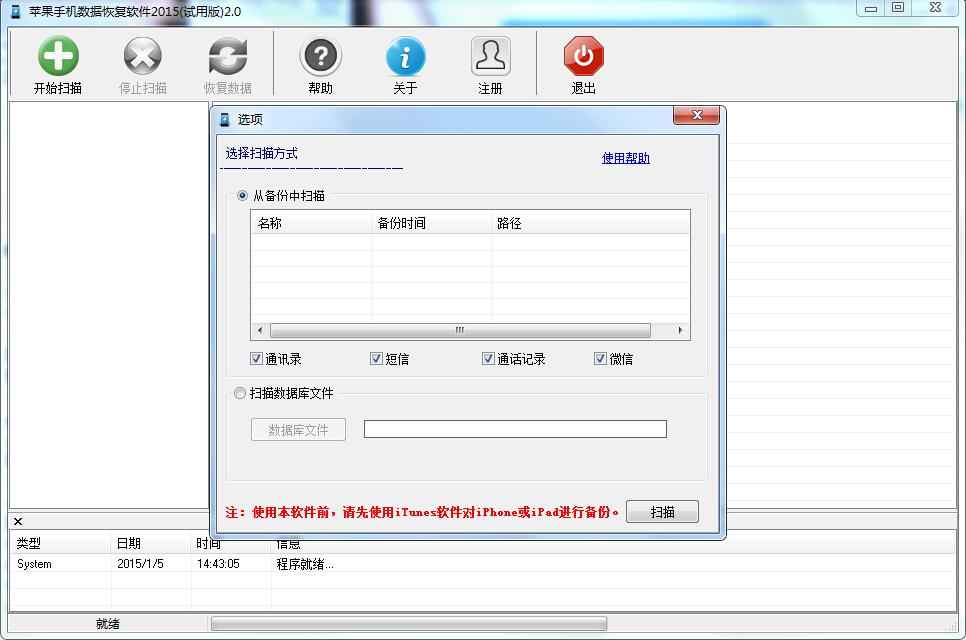Close the 选项 dialog with red X
The image size is (966, 640).
click(696, 115)
